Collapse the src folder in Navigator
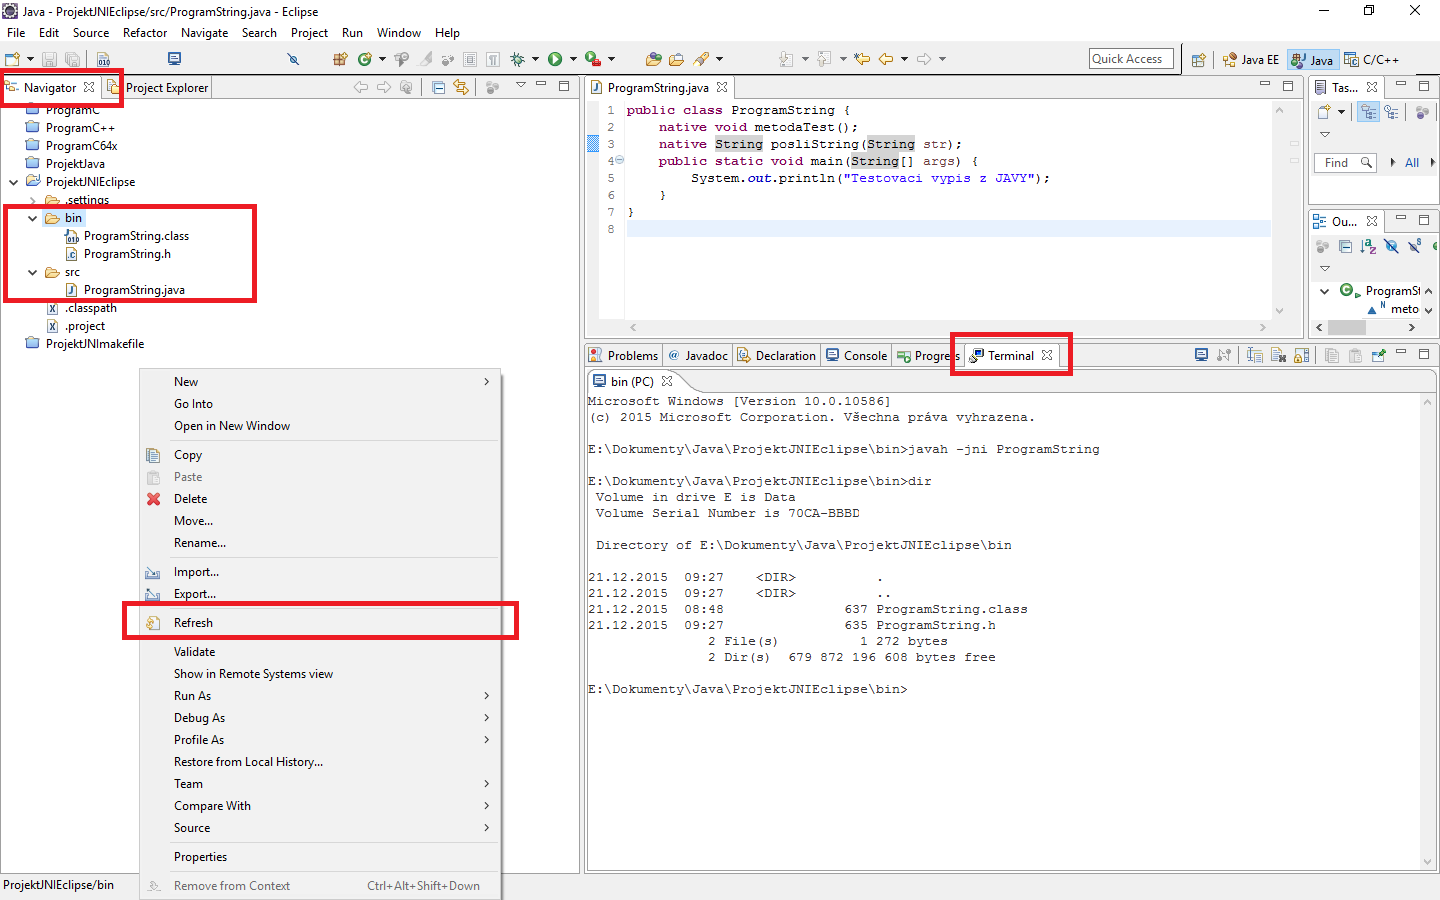Image resolution: width=1440 pixels, height=900 pixels. [32, 271]
